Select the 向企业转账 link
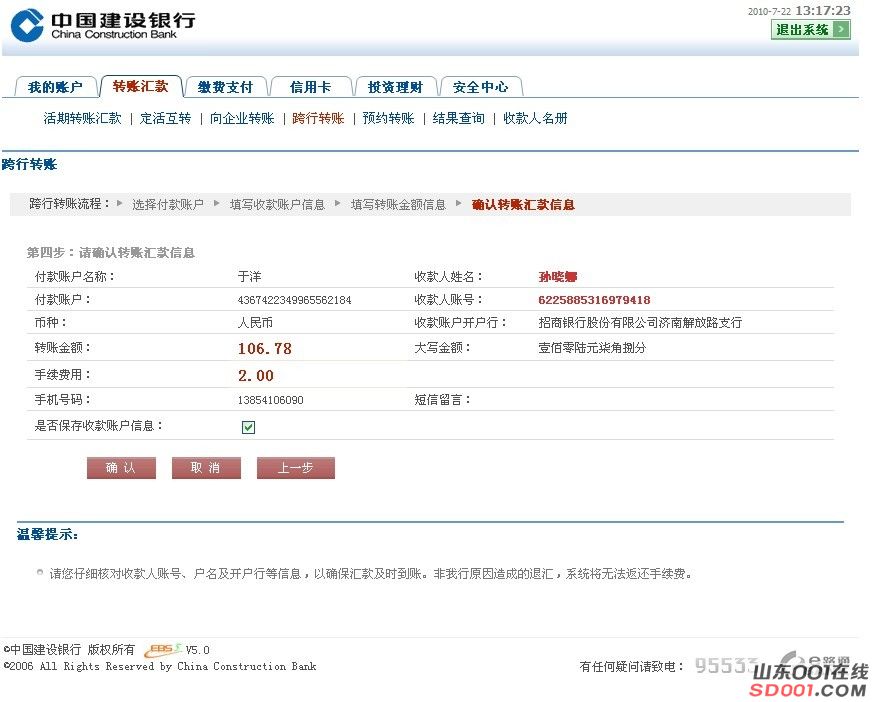 pos(242,118)
